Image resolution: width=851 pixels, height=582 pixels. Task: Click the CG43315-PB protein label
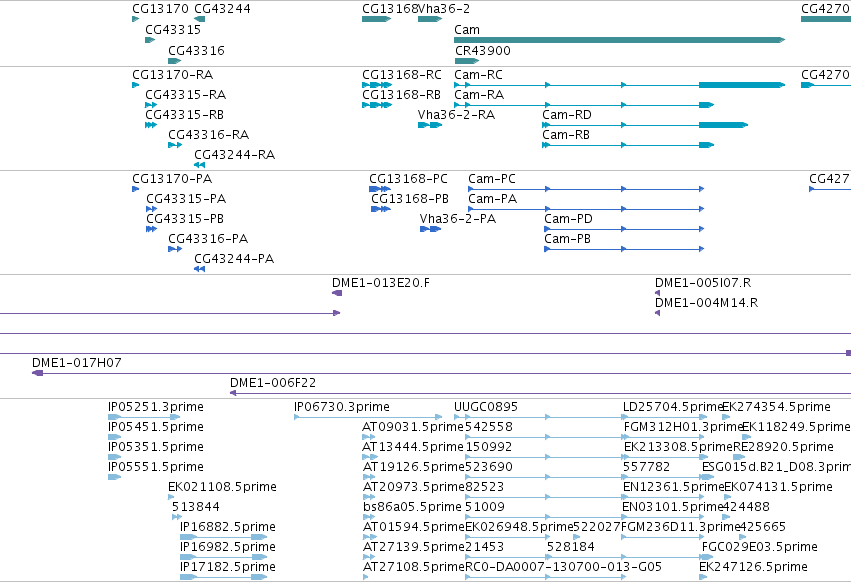185,219
